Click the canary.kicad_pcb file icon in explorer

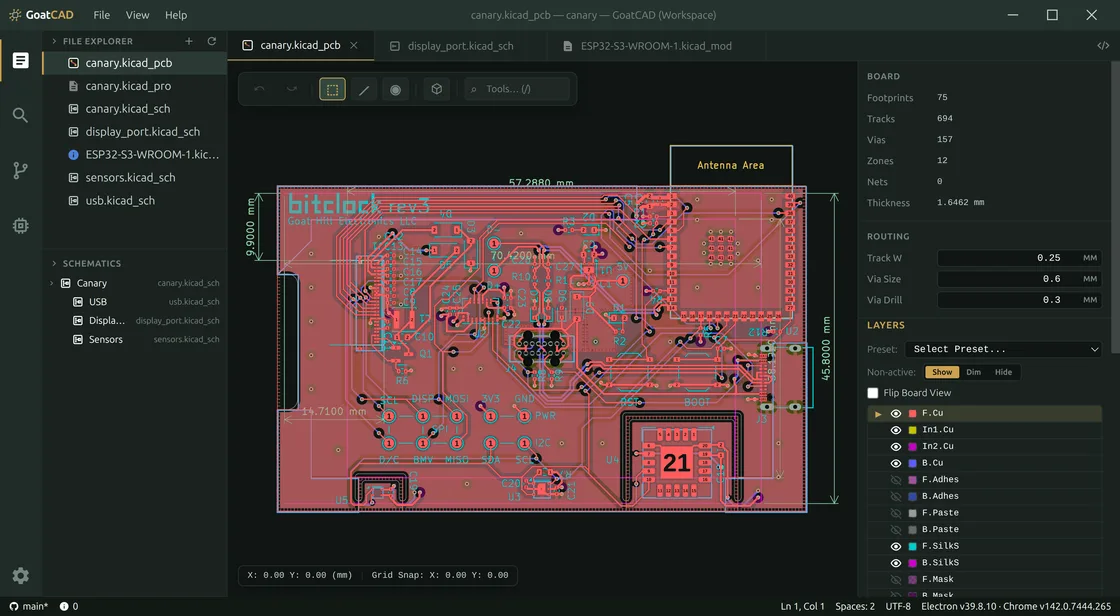click(x=73, y=63)
